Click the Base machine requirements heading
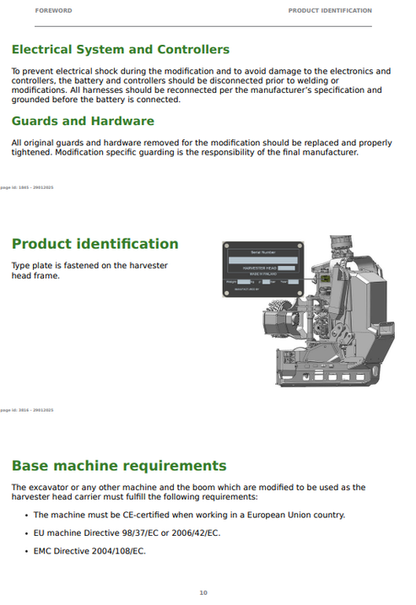 119,466
